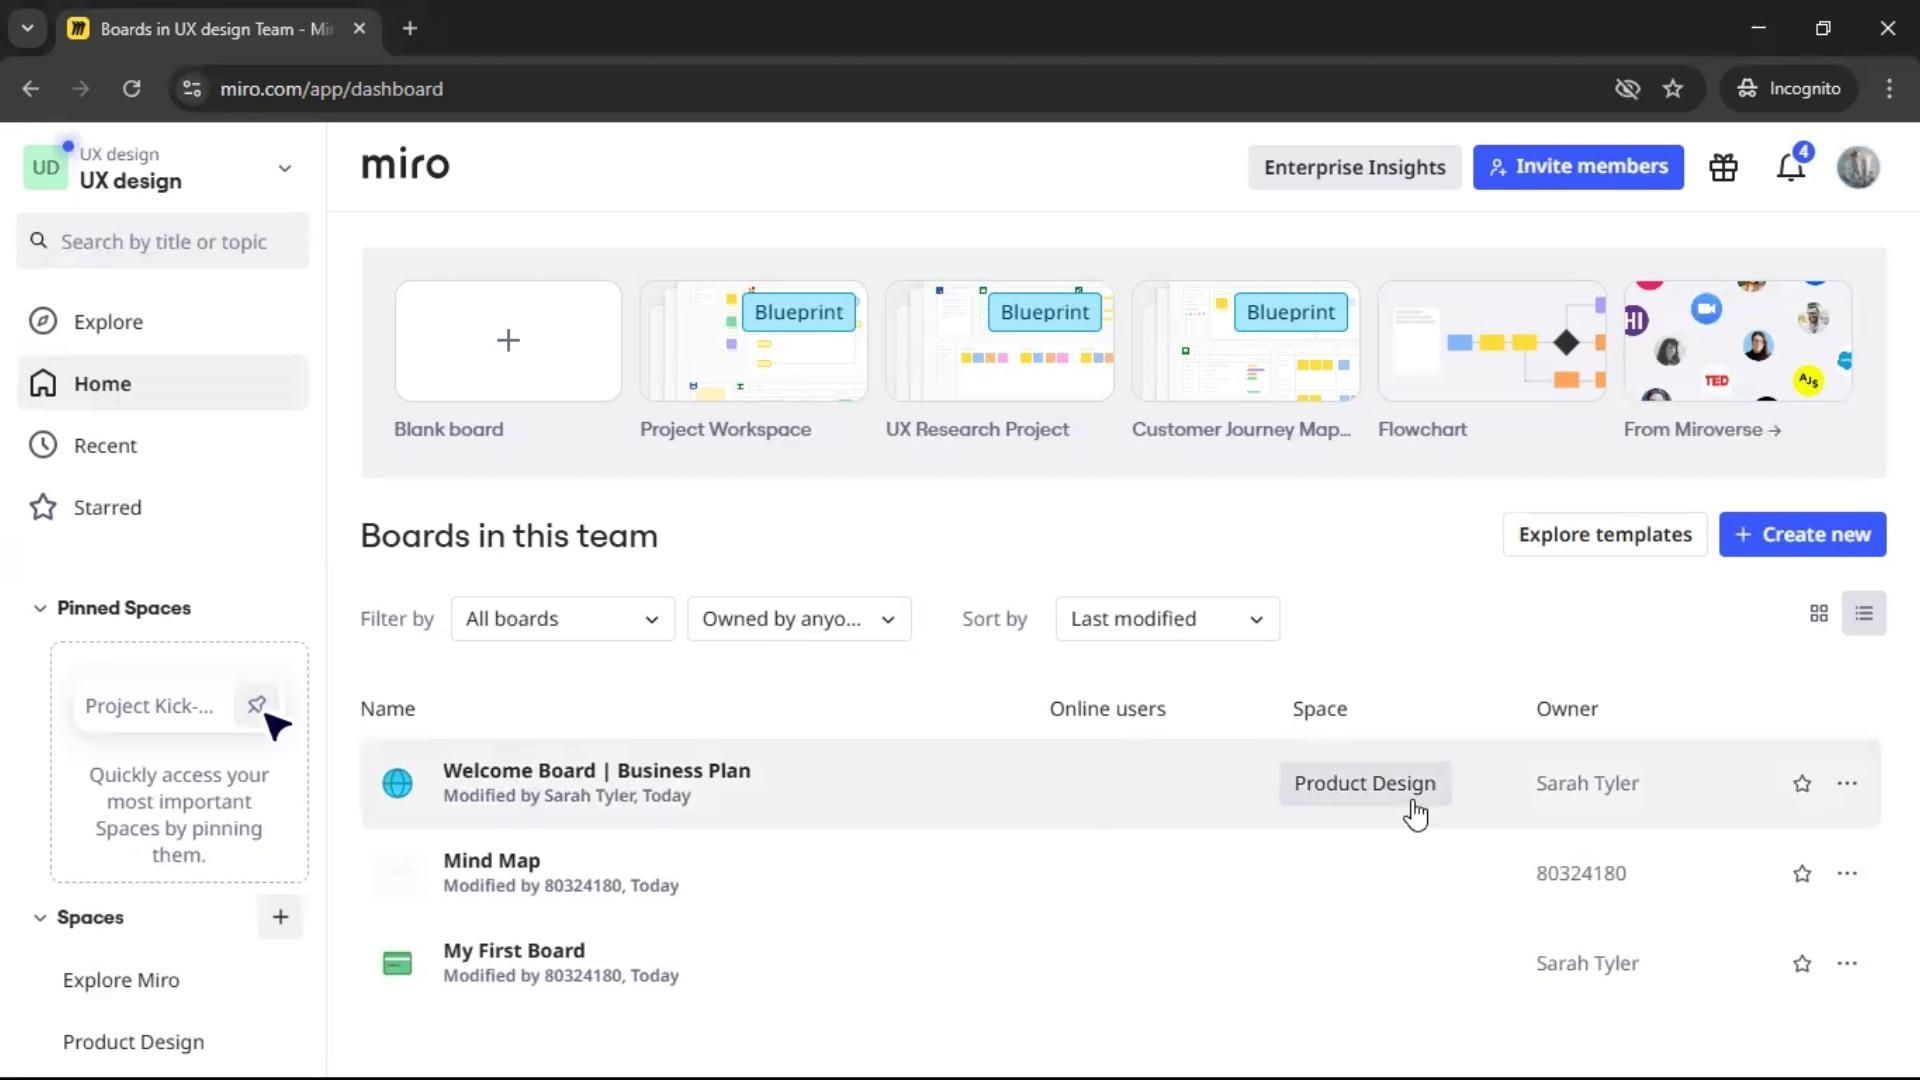
Task: Open the Owned by anyone dropdown
Action: pos(799,619)
